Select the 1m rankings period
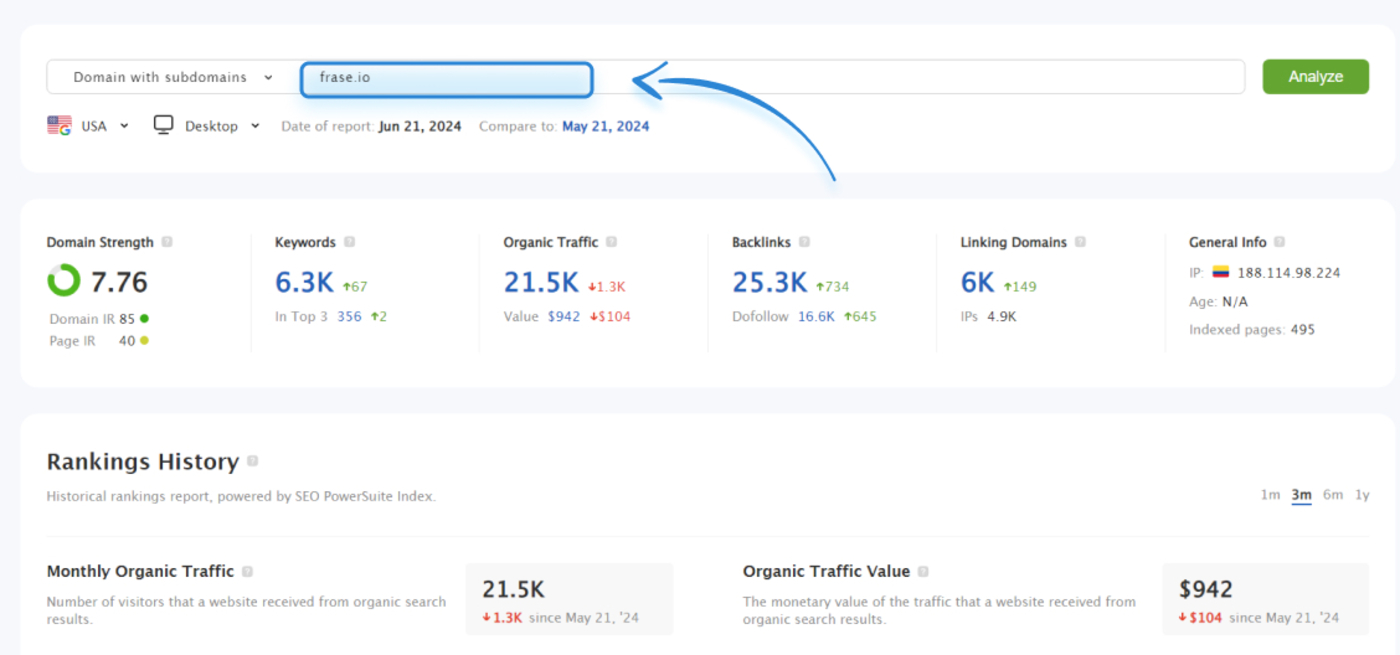This screenshot has width=1400, height=655. 1270,494
